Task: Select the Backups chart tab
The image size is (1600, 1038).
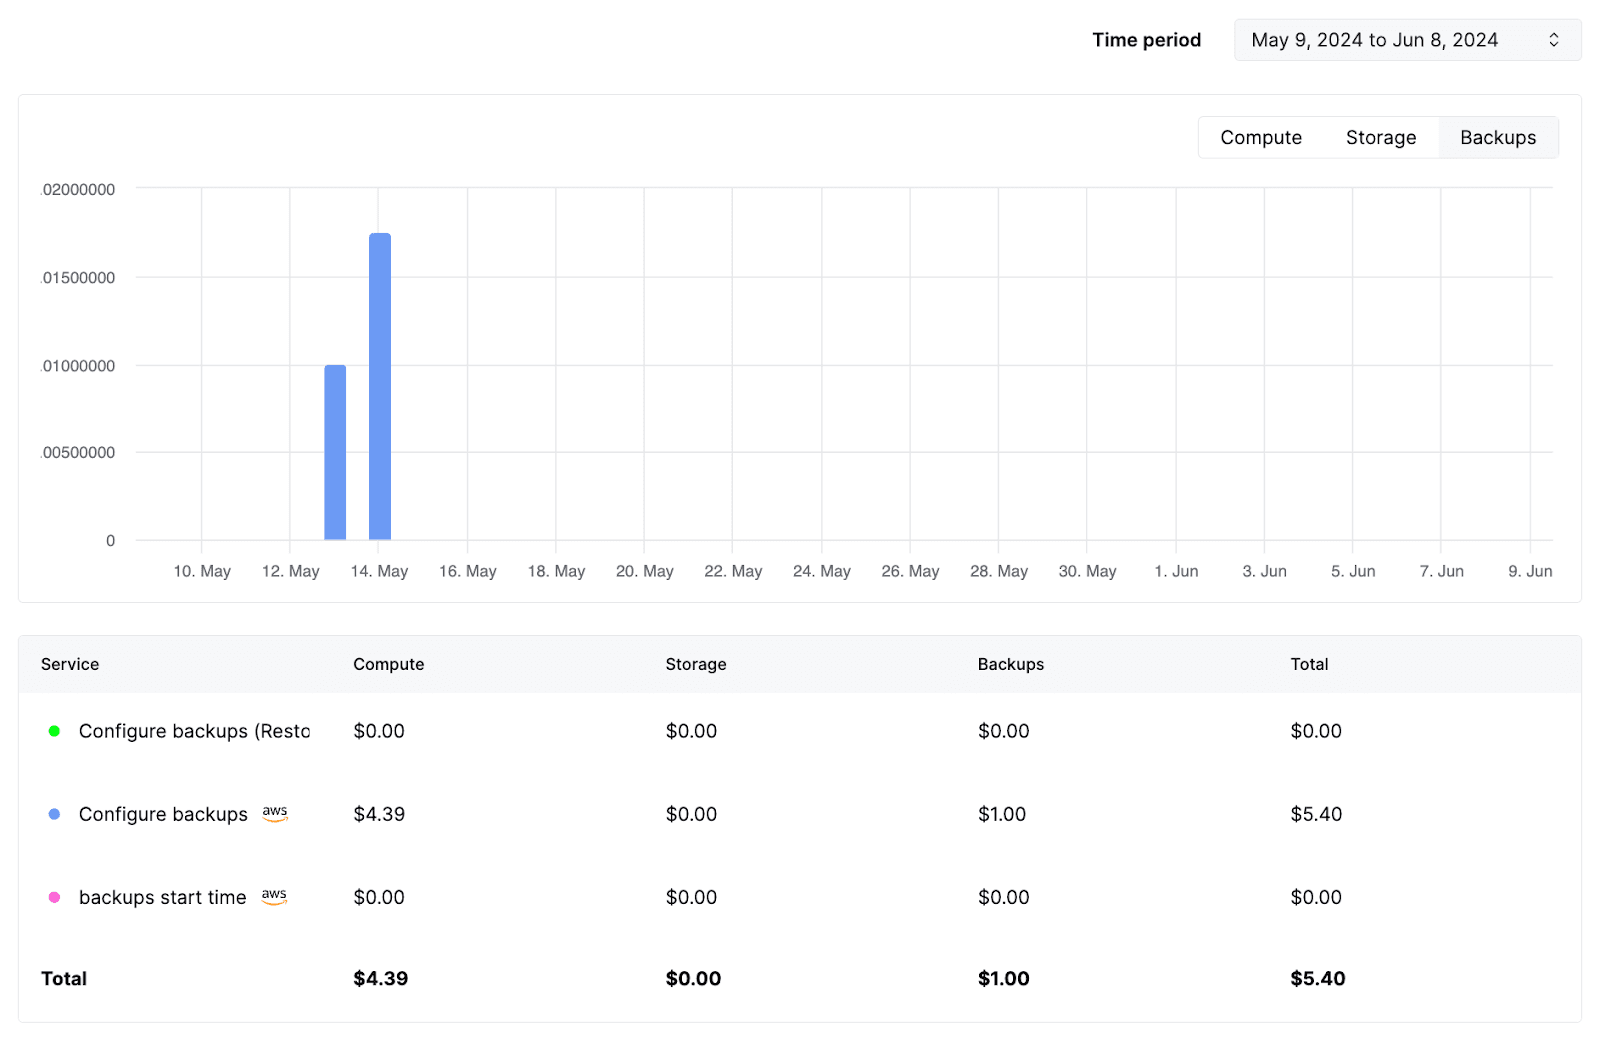Action: pyautogui.click(x=1497, y=138)
